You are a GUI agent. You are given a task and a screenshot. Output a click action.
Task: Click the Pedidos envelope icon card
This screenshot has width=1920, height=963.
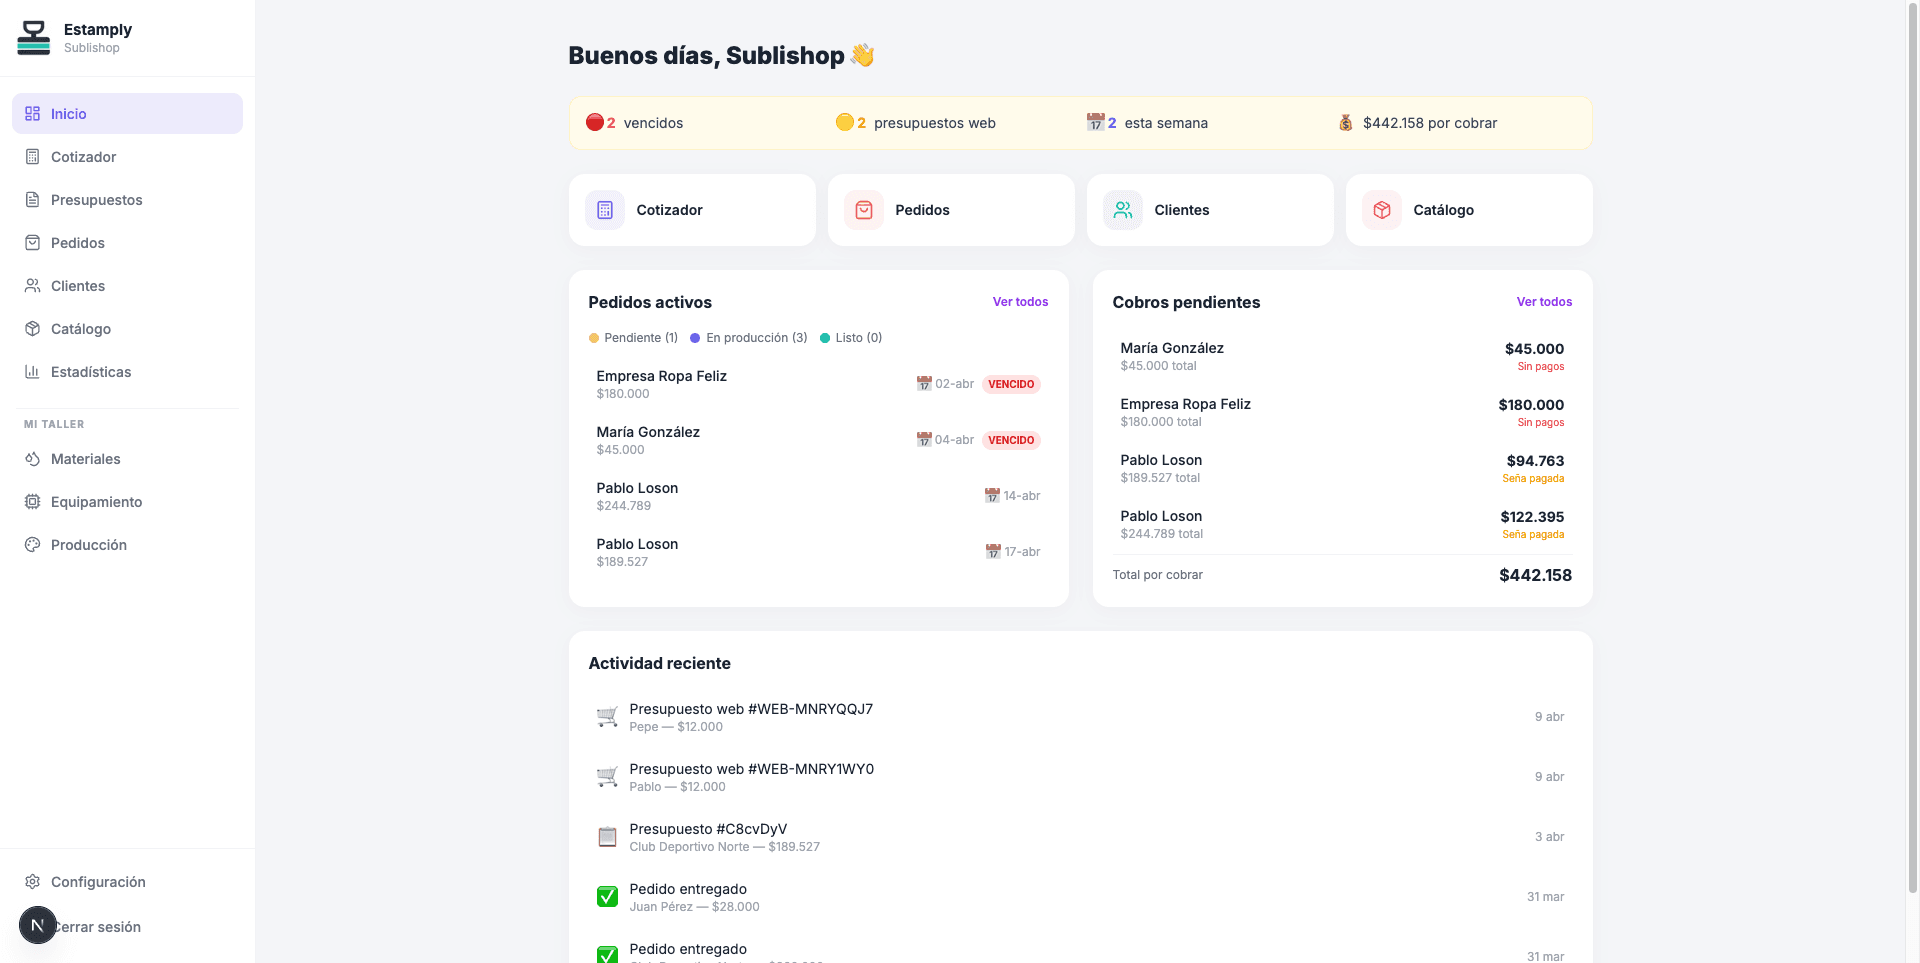tap(863, 210)
